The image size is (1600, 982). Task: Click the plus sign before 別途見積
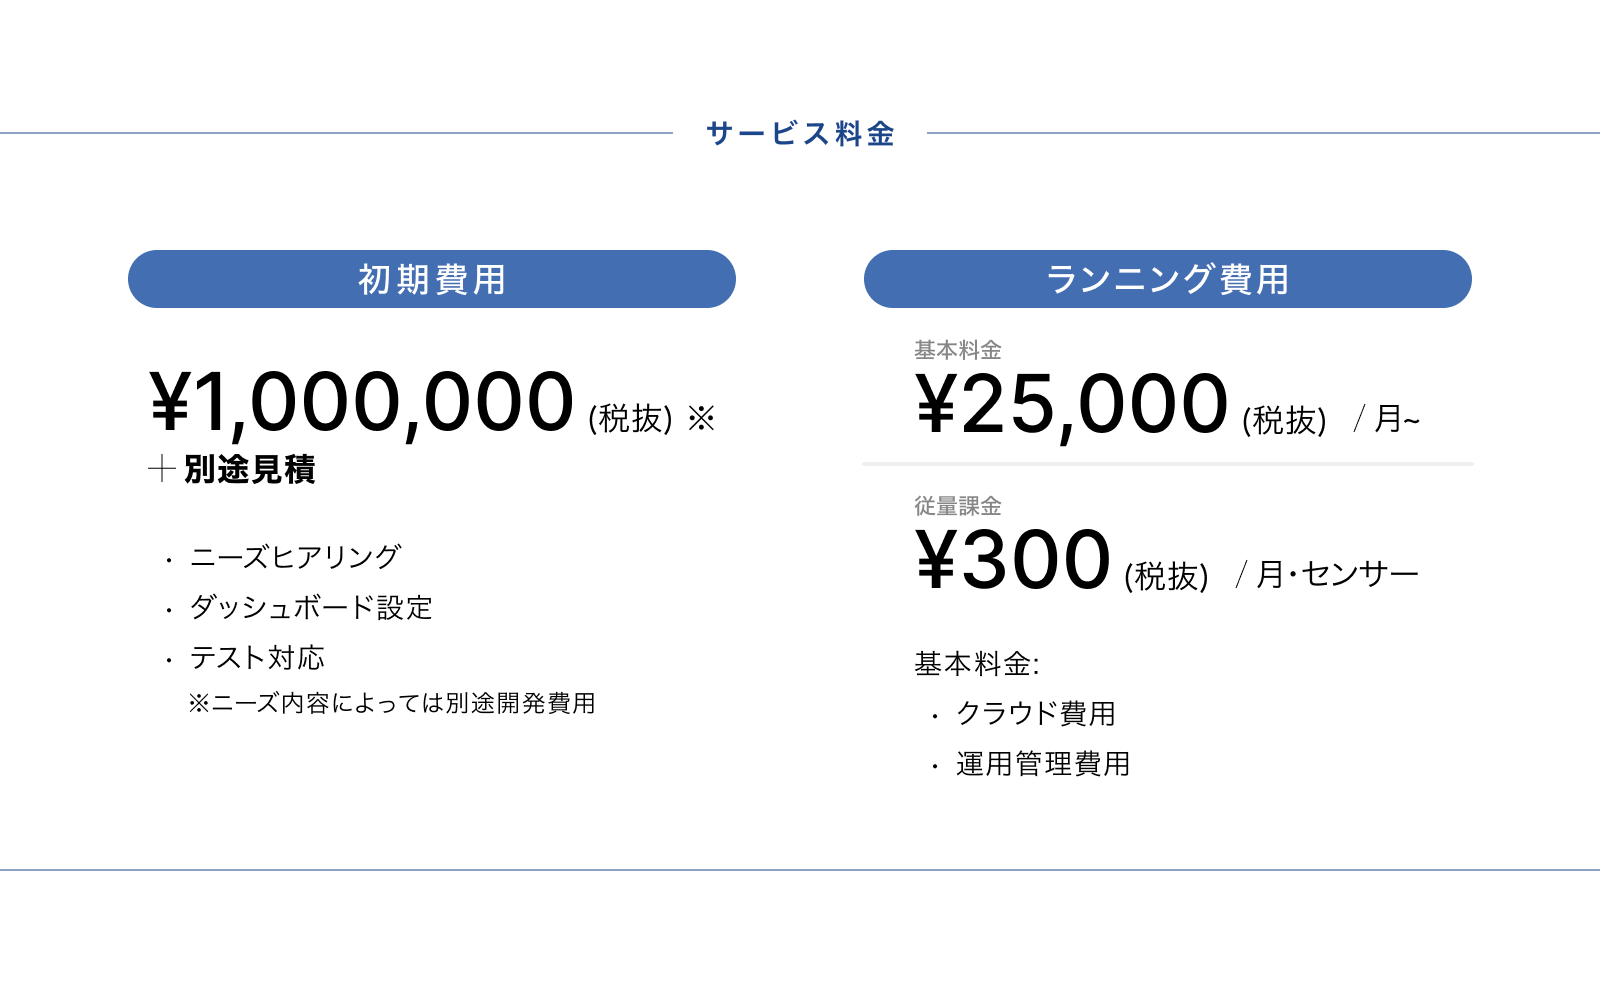point(162,468)
